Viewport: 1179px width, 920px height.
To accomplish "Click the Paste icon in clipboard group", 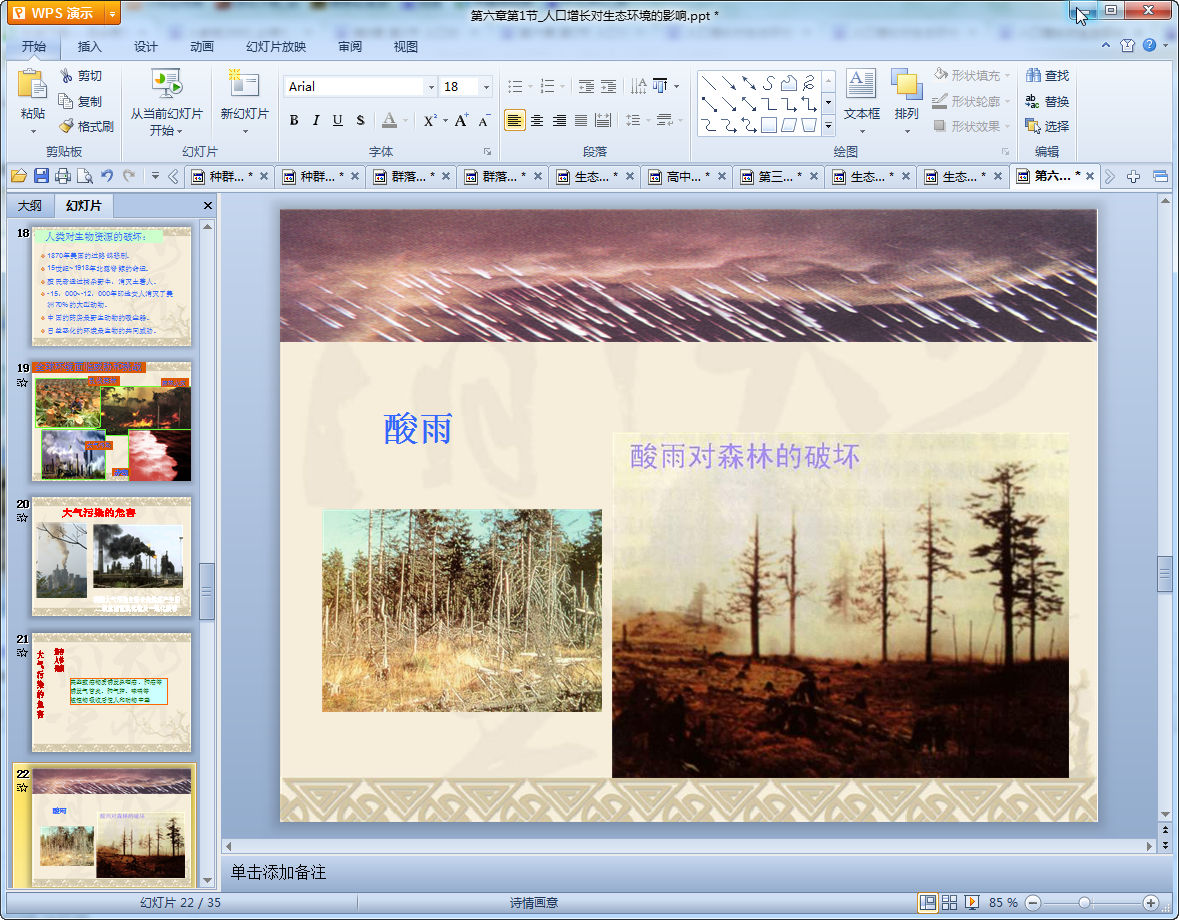I will [x=32, y=84].
